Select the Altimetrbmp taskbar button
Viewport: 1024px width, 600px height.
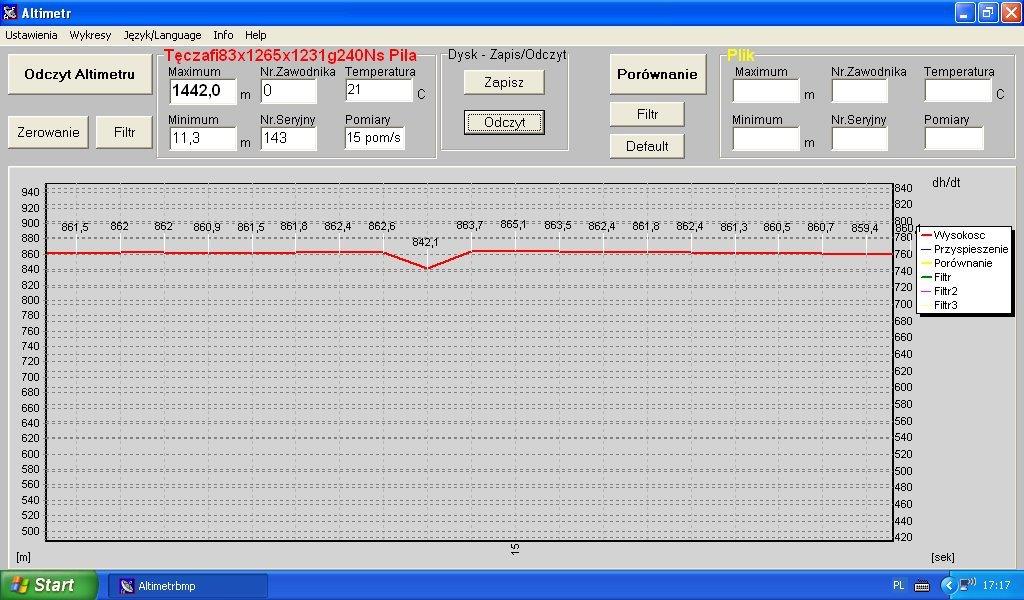coord(188,586)
